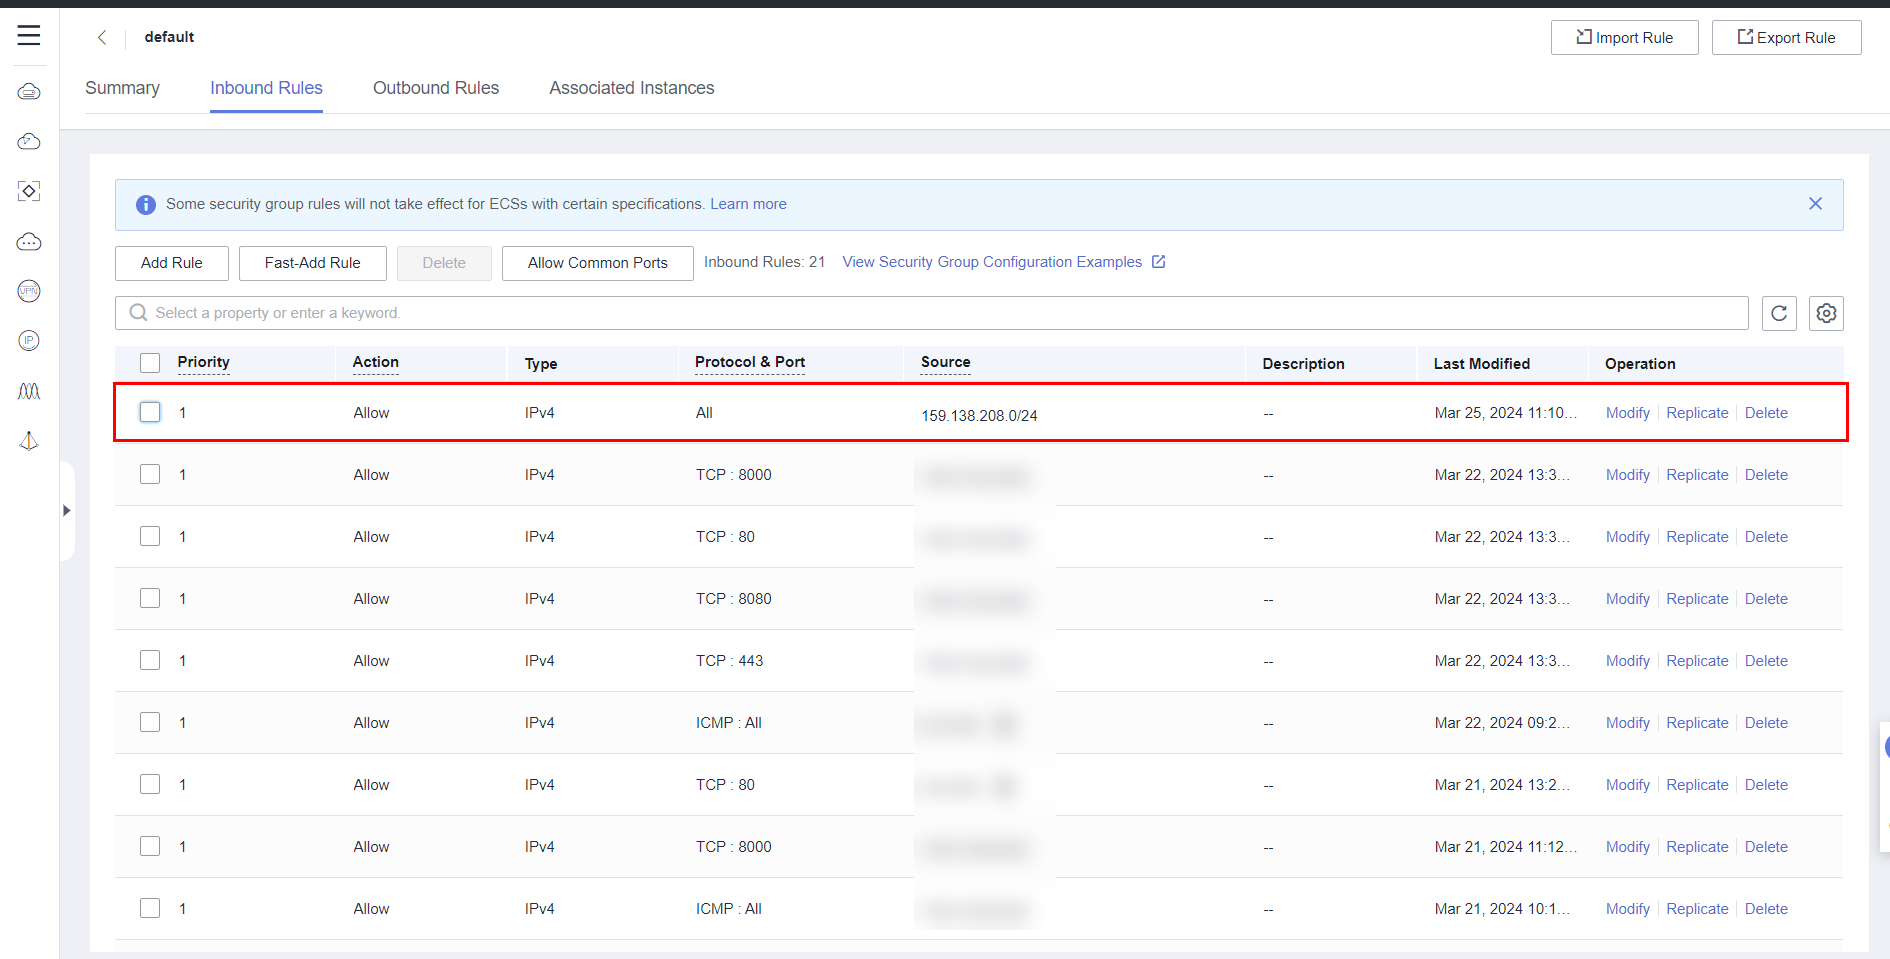Select all rules with header checkbox
Image resolution: width=1890 pixels, height=959 pixels.
click(x=150, y=363)
